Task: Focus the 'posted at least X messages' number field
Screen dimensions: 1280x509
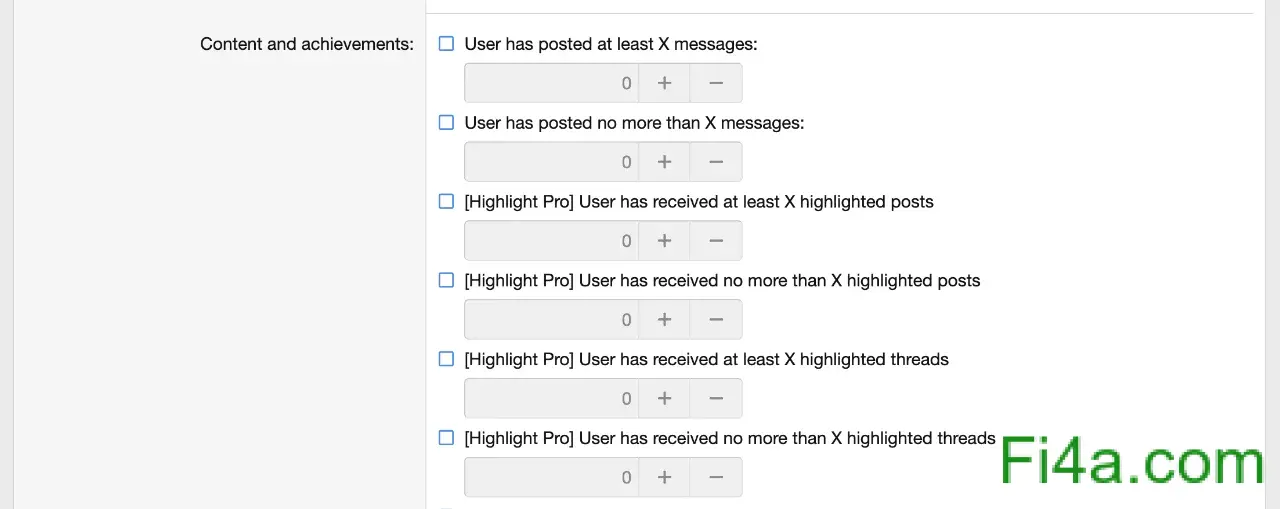Action: [x=551, y=83]
